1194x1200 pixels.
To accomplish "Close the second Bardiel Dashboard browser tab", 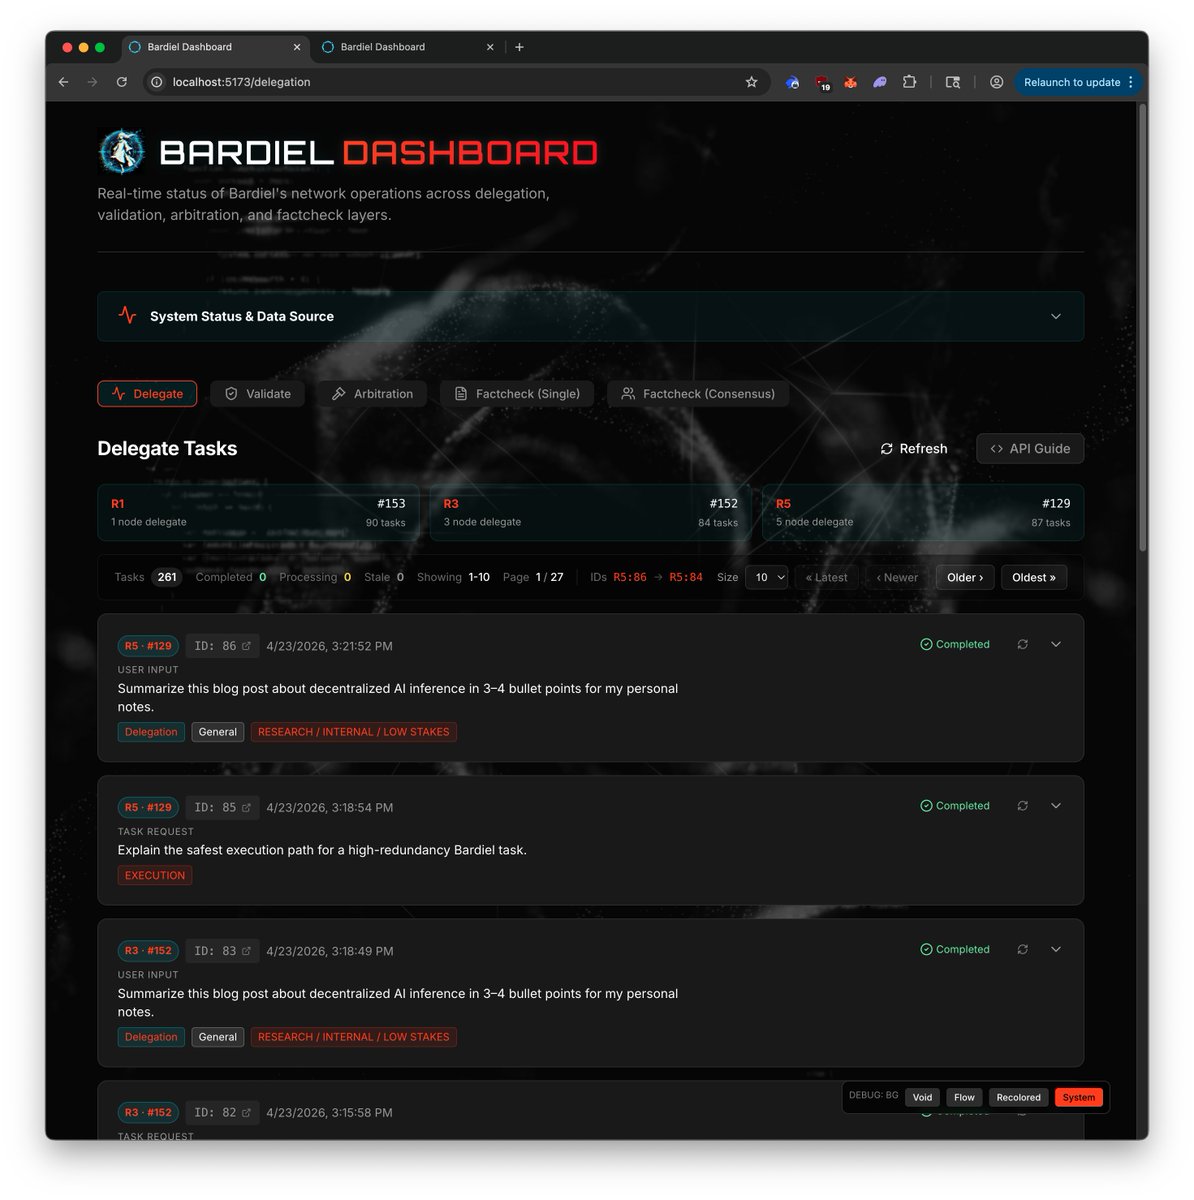I will tap(490, 47).
